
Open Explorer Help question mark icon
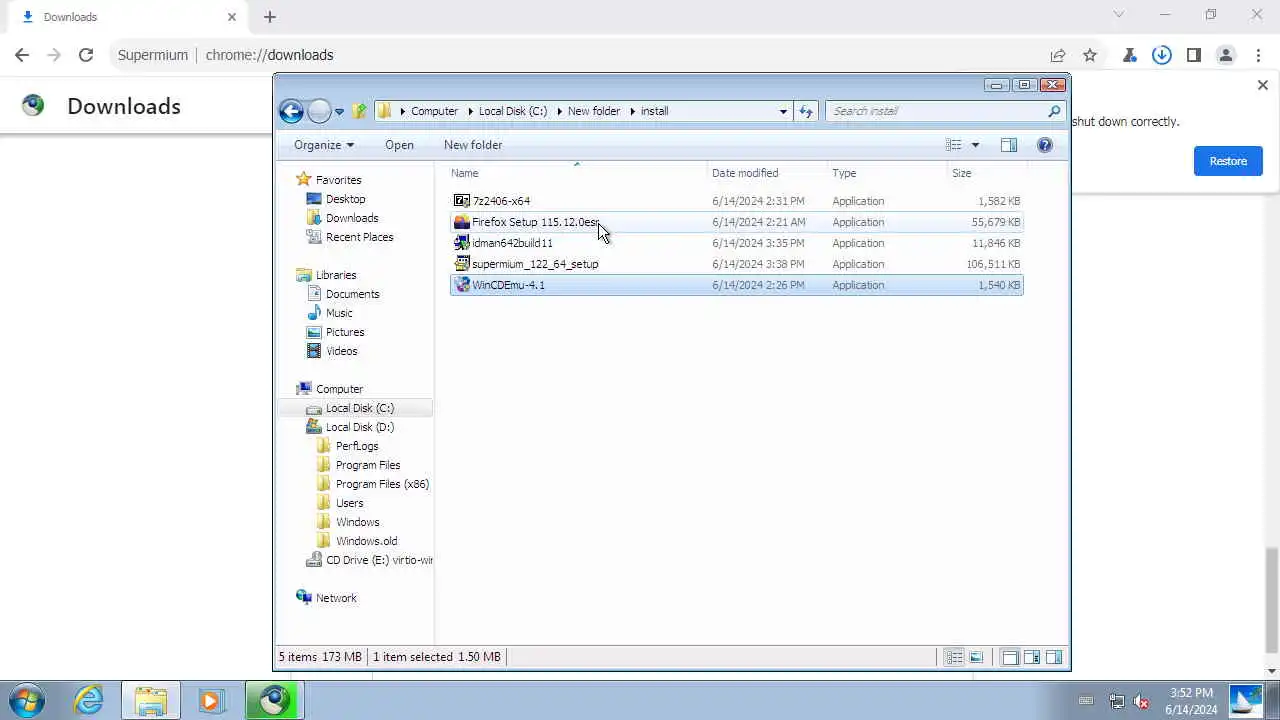click(x=1045, y=145)
